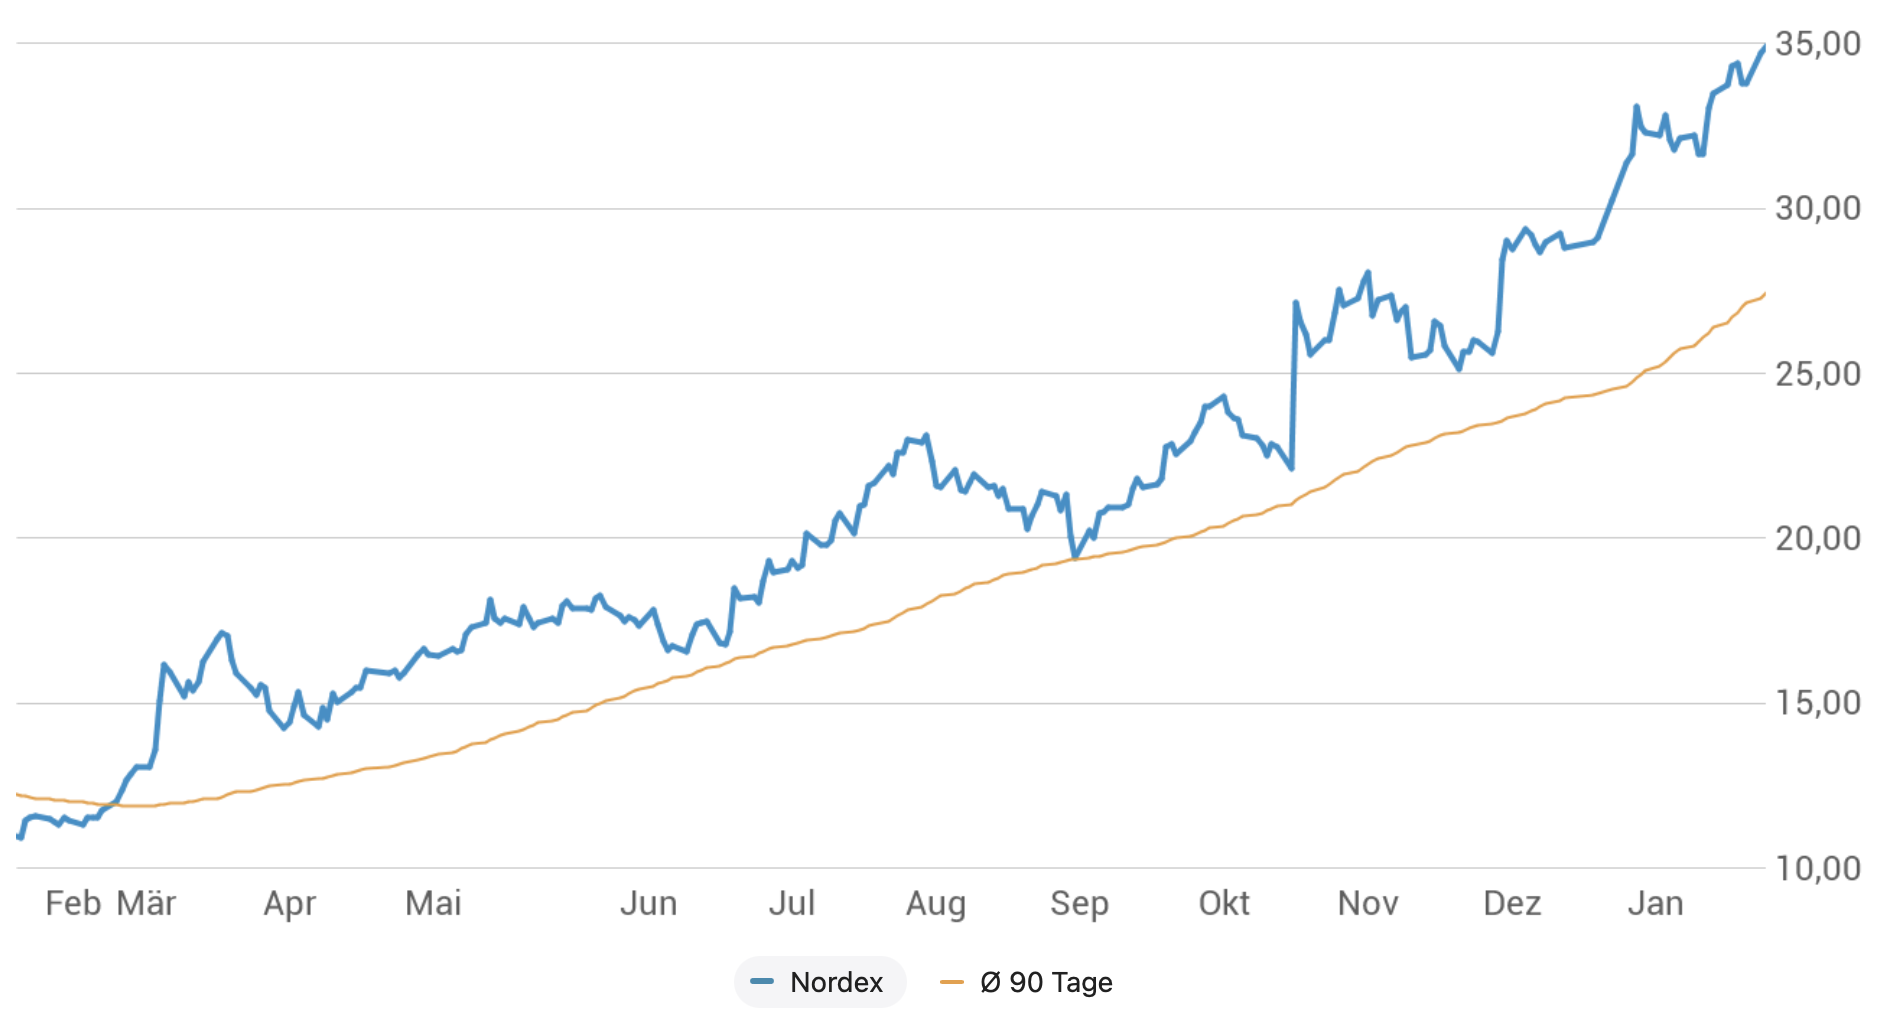Select the Dez label on the time axis
Viewport: 1885px width, 1023px height.
coord(1512,903)
